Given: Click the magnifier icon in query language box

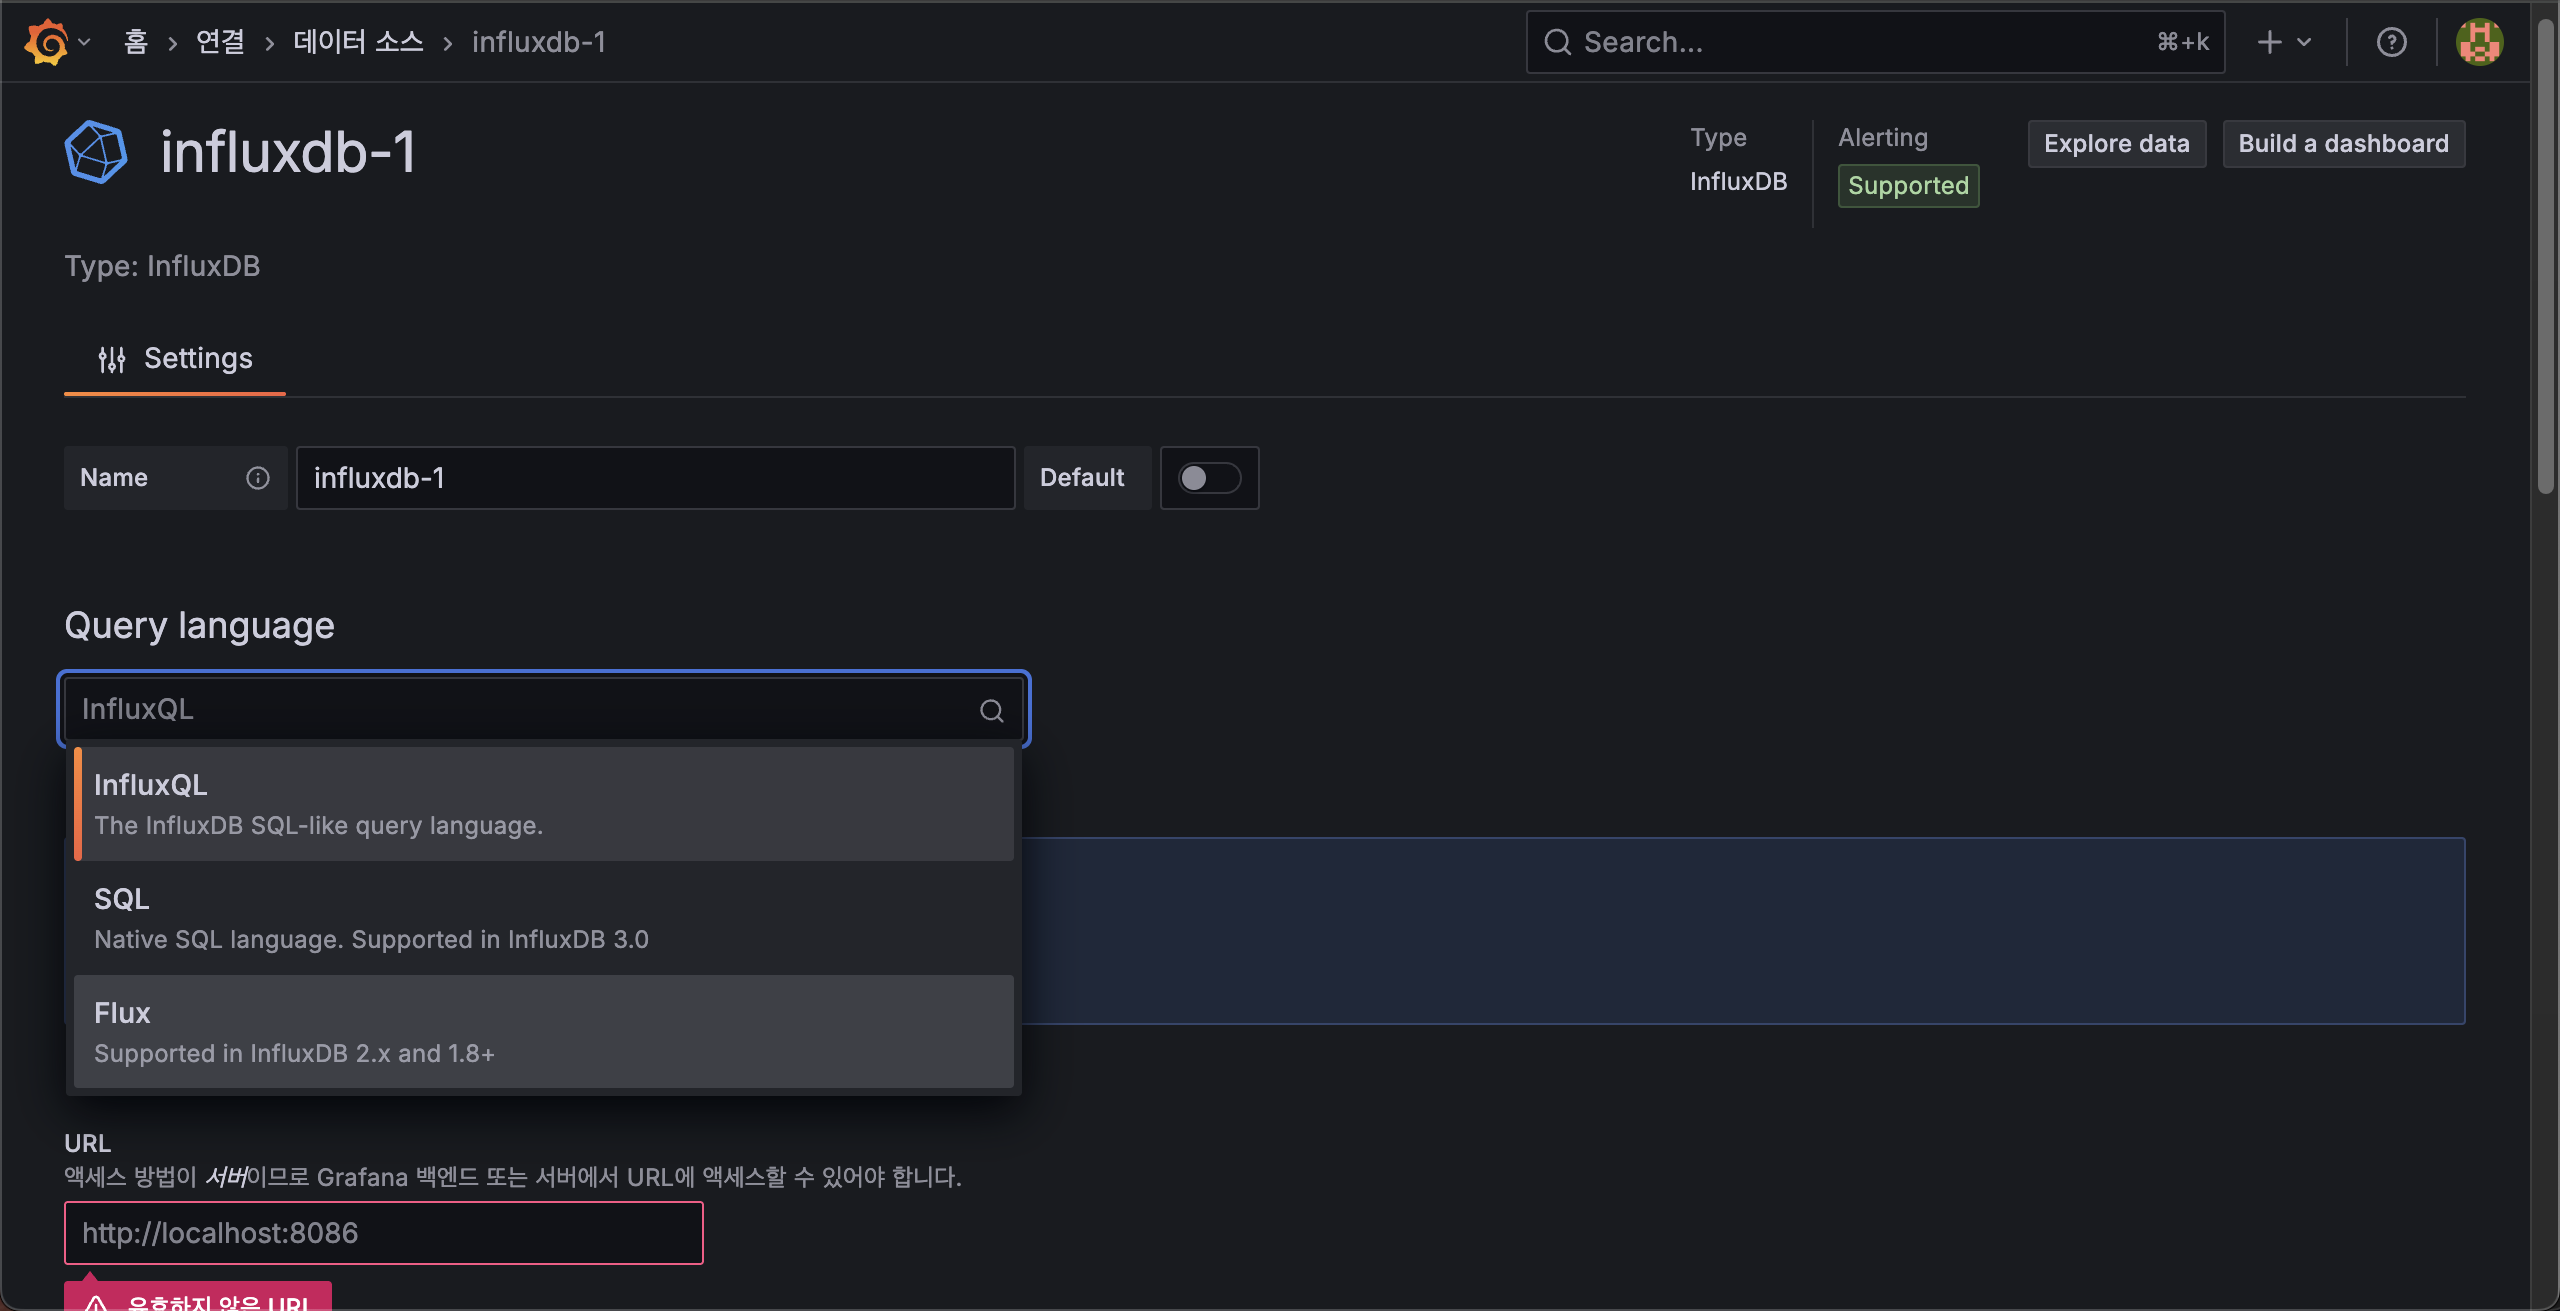Looking at the screenshot, I should (x=991, y=710).
